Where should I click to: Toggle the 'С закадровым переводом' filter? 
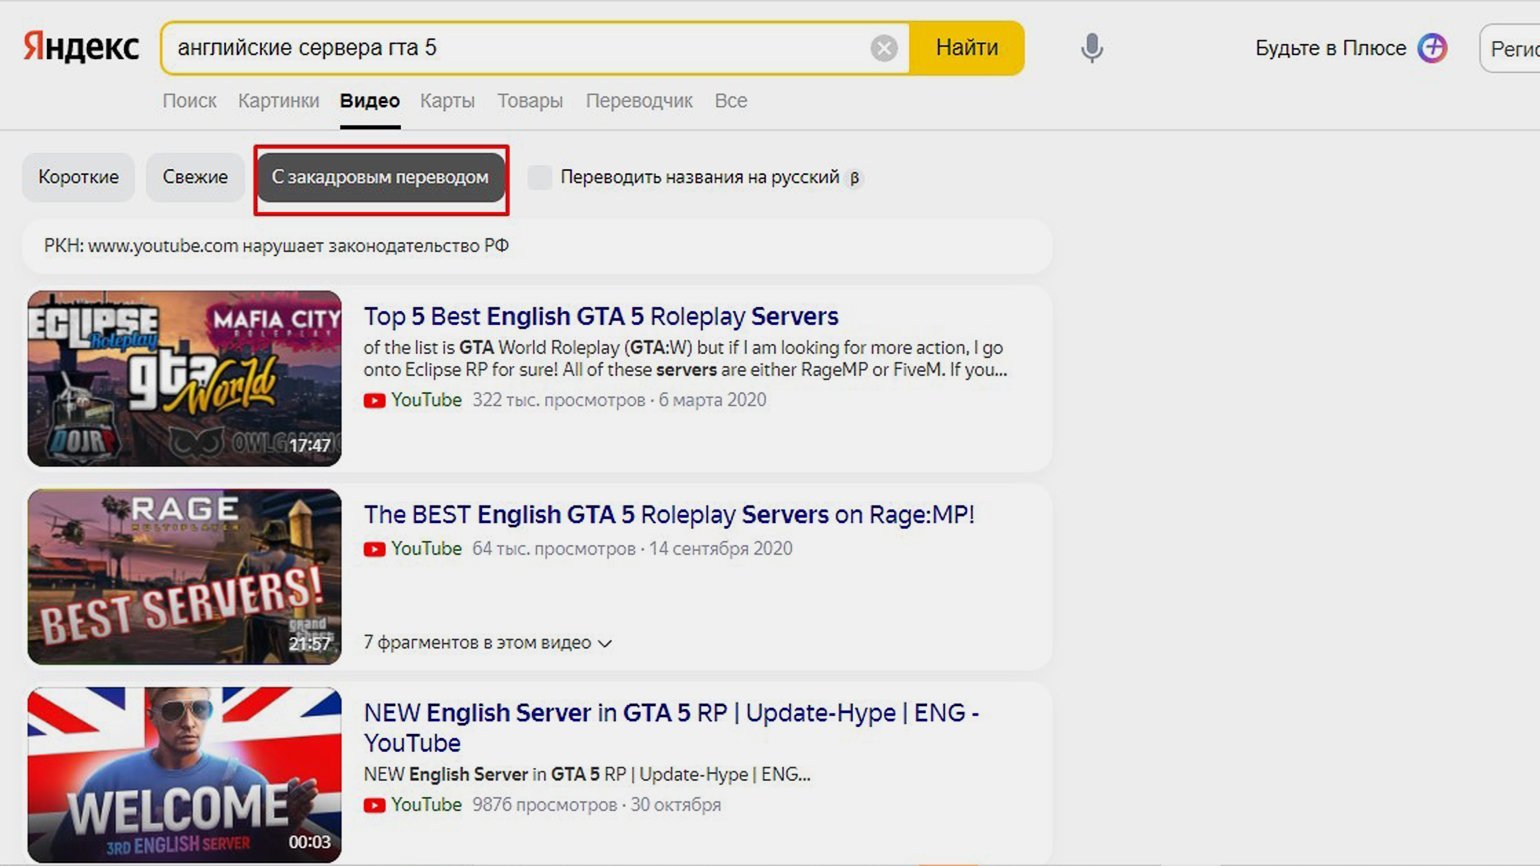(x=380, y=177)
